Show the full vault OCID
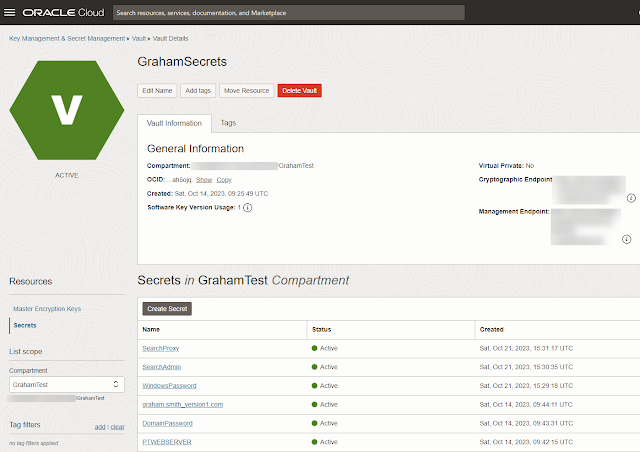Screen dimensions: 640x452 pos(204,180)
